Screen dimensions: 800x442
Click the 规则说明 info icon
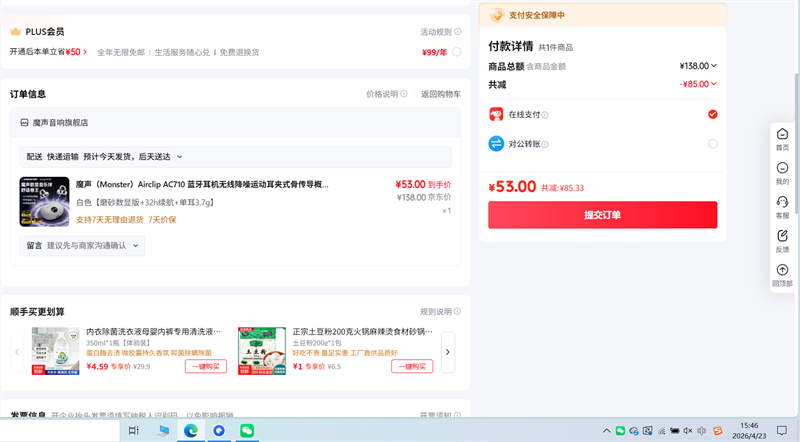pyautogui.click(x=458, y=311)
